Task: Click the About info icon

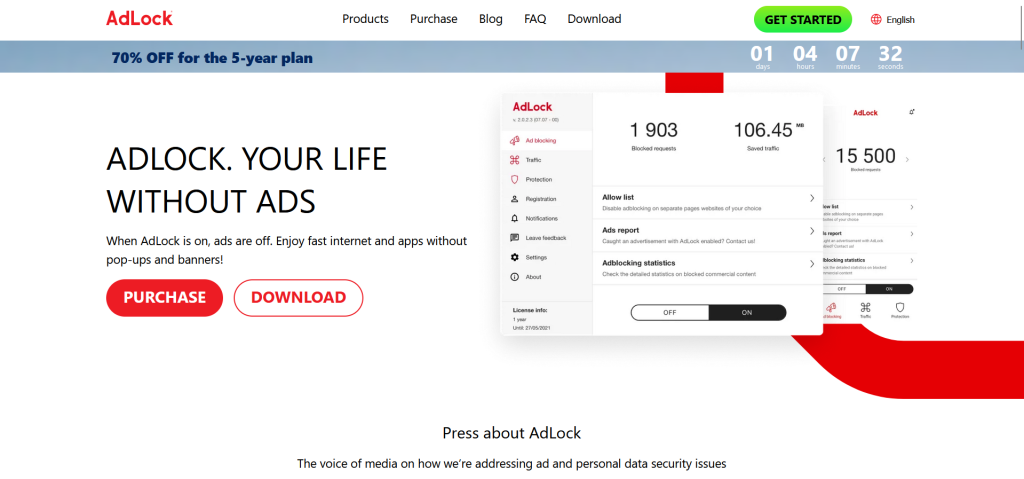Action: click(x=514, y=277)
